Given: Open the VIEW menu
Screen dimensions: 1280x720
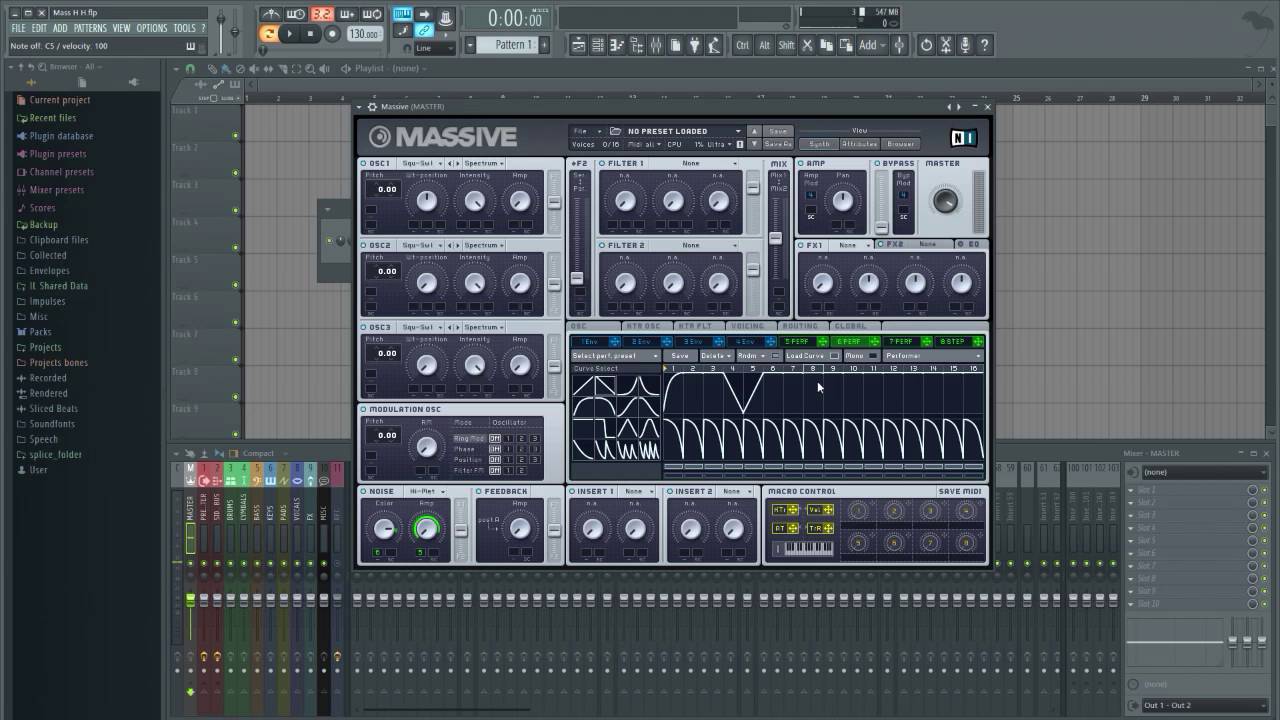Looking at the screenshot, I should pos(121,29).
